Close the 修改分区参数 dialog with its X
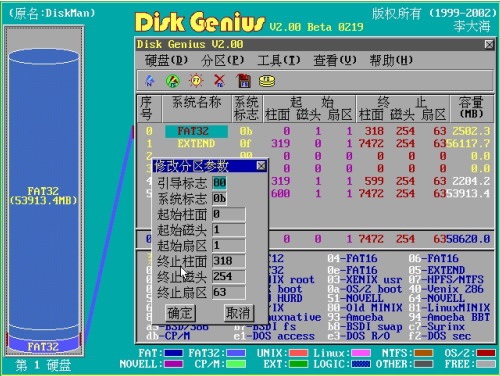This screenshot has width=500, height=376. pyautogui.click(x=261, y=166)
